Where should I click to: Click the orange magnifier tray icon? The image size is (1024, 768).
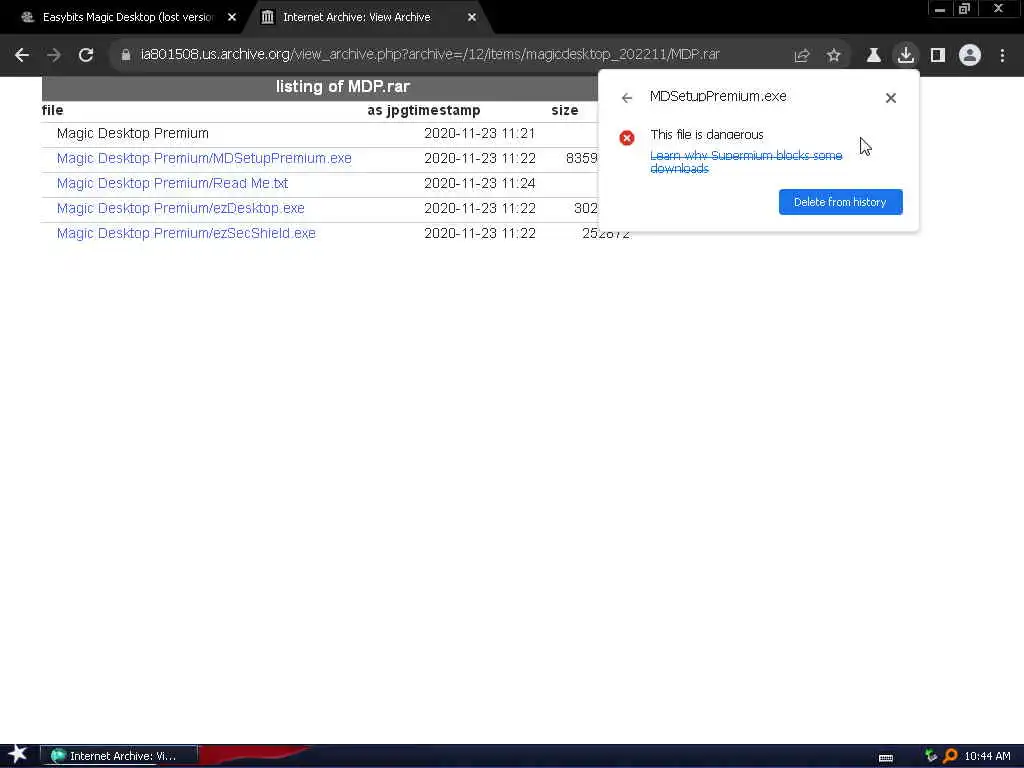pos(950,756)
